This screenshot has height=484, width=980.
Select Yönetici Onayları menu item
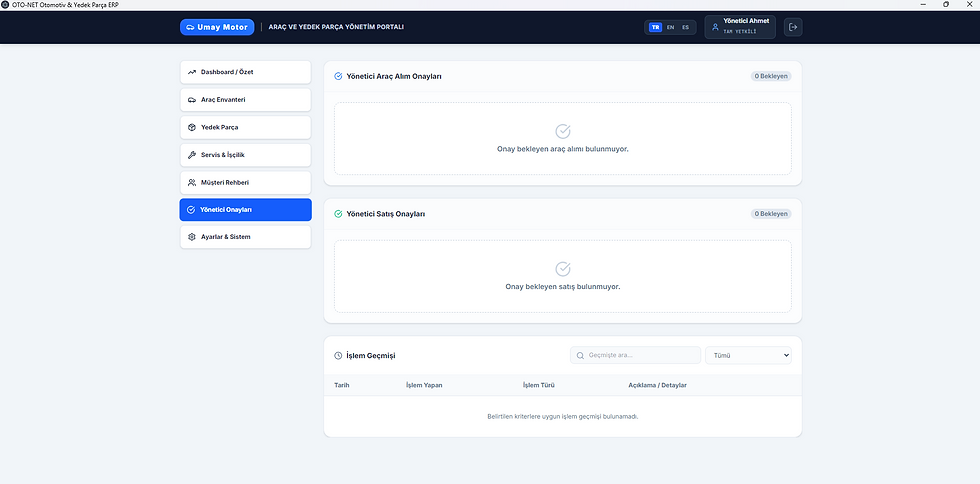pyautogui.click(x=246, y=210)
